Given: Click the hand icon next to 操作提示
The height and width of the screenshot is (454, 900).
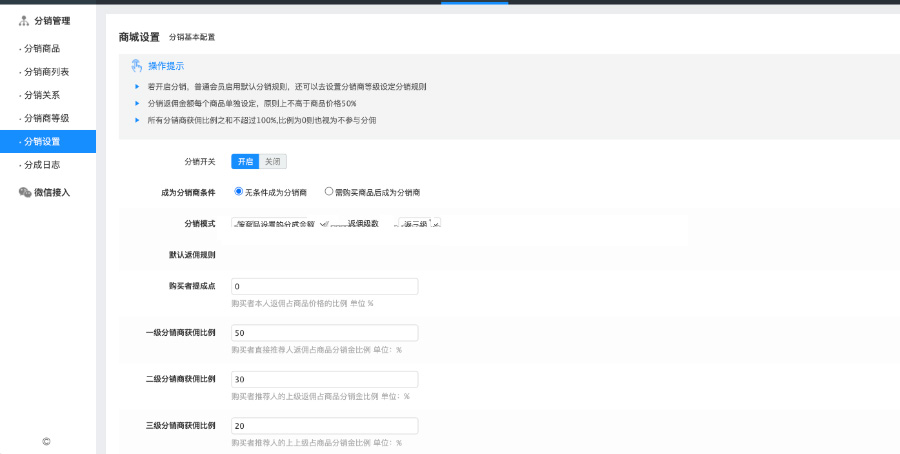Looking at the screenshot, I should tap(137, 66).
